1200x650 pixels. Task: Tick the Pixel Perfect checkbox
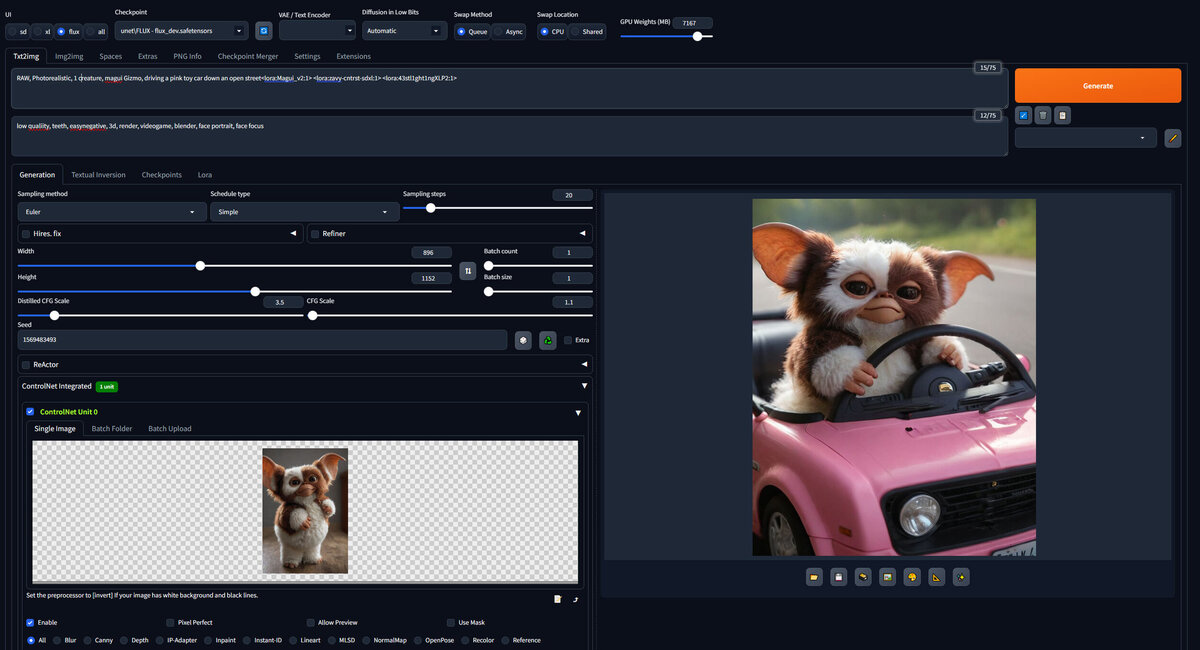170,622
